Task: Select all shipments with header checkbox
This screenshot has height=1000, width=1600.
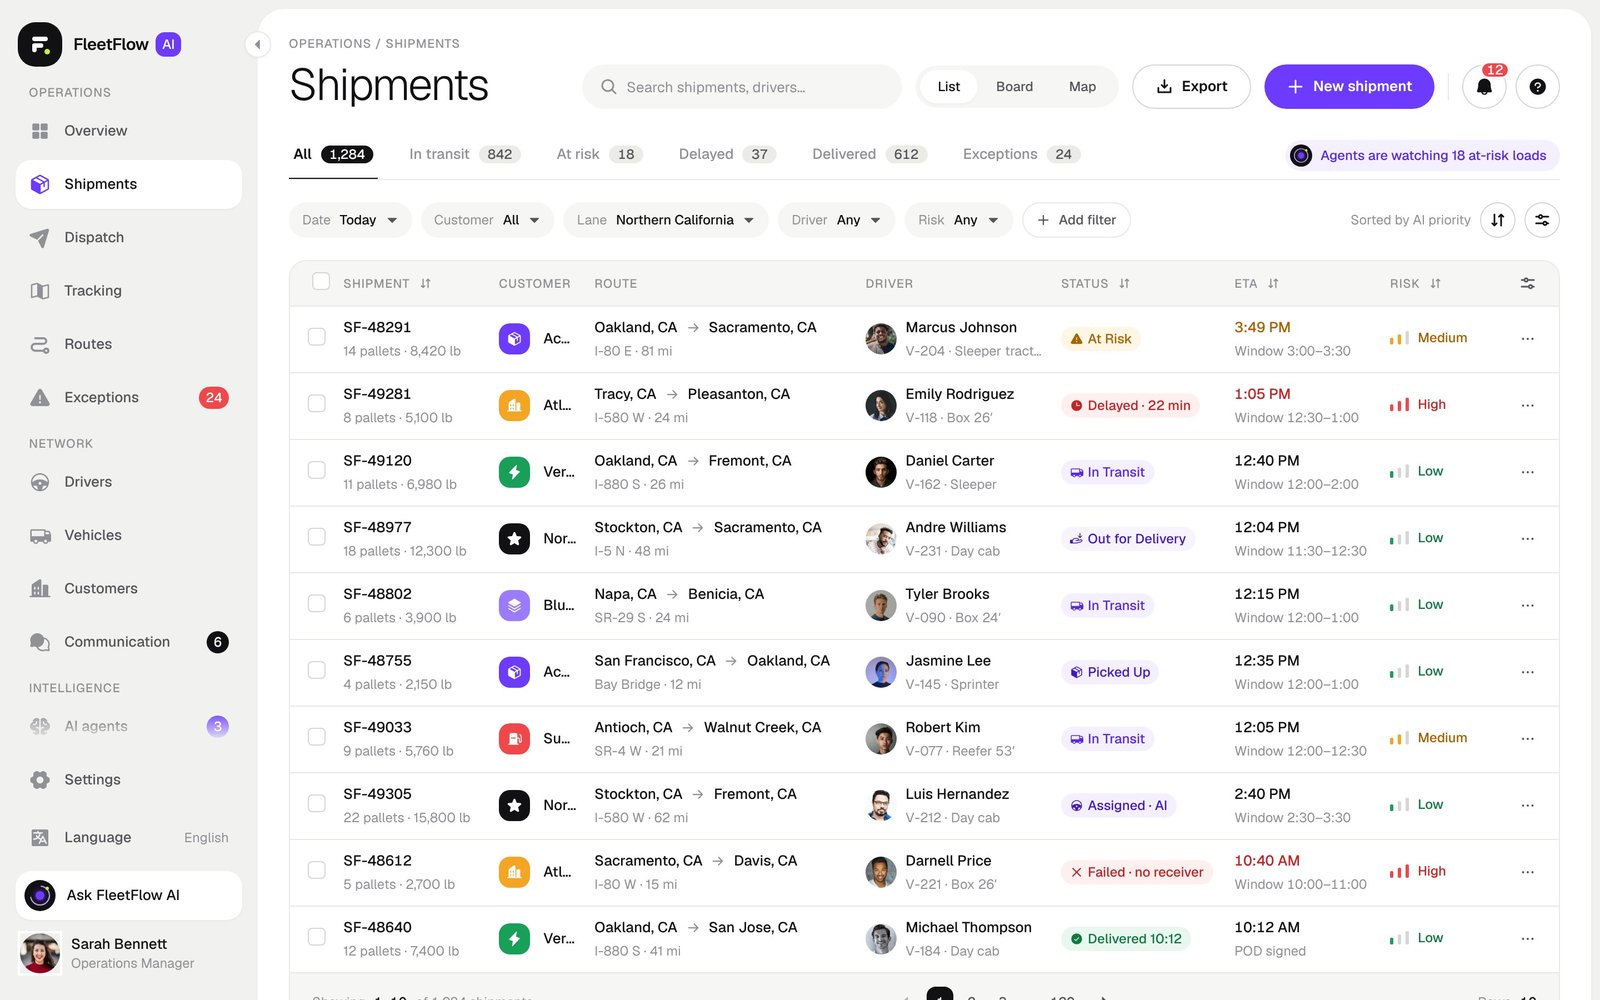Action: (321, 282)
